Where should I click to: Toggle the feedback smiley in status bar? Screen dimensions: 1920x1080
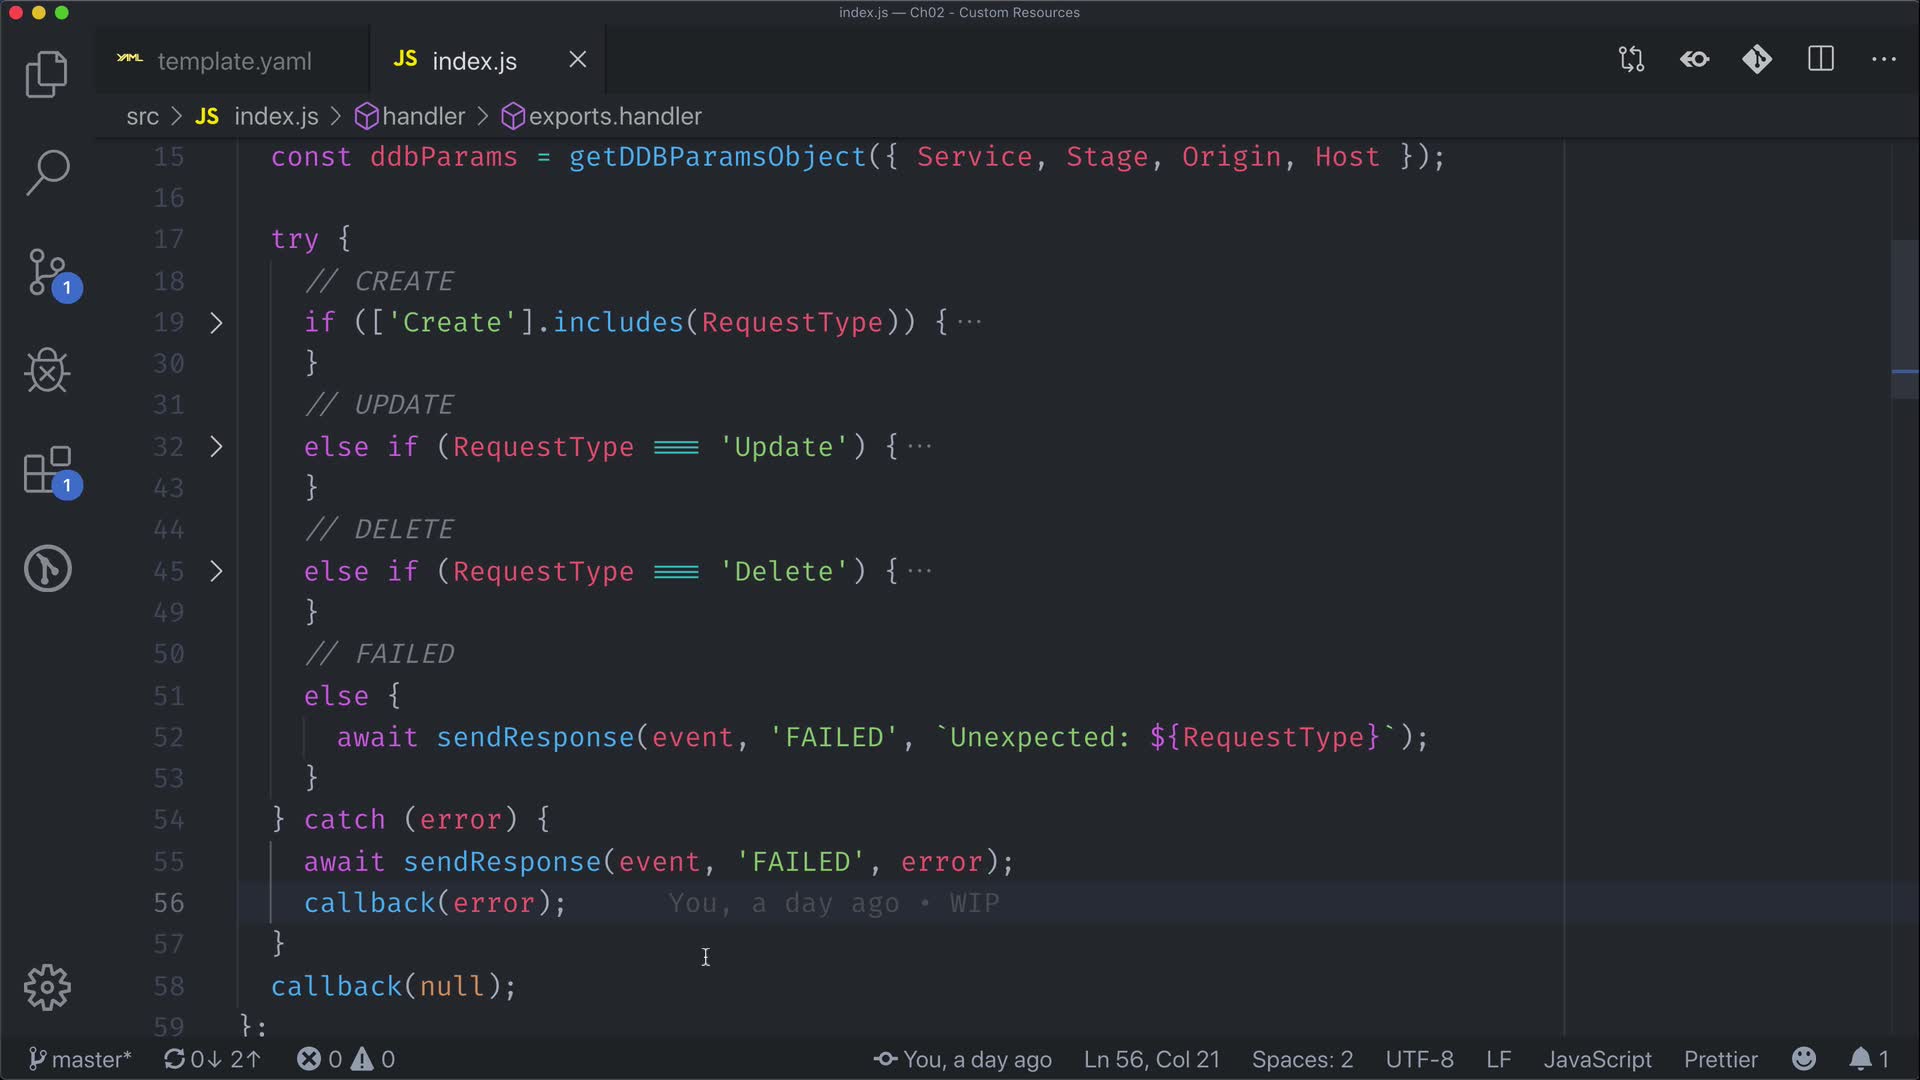[x=1803, y=1059]
